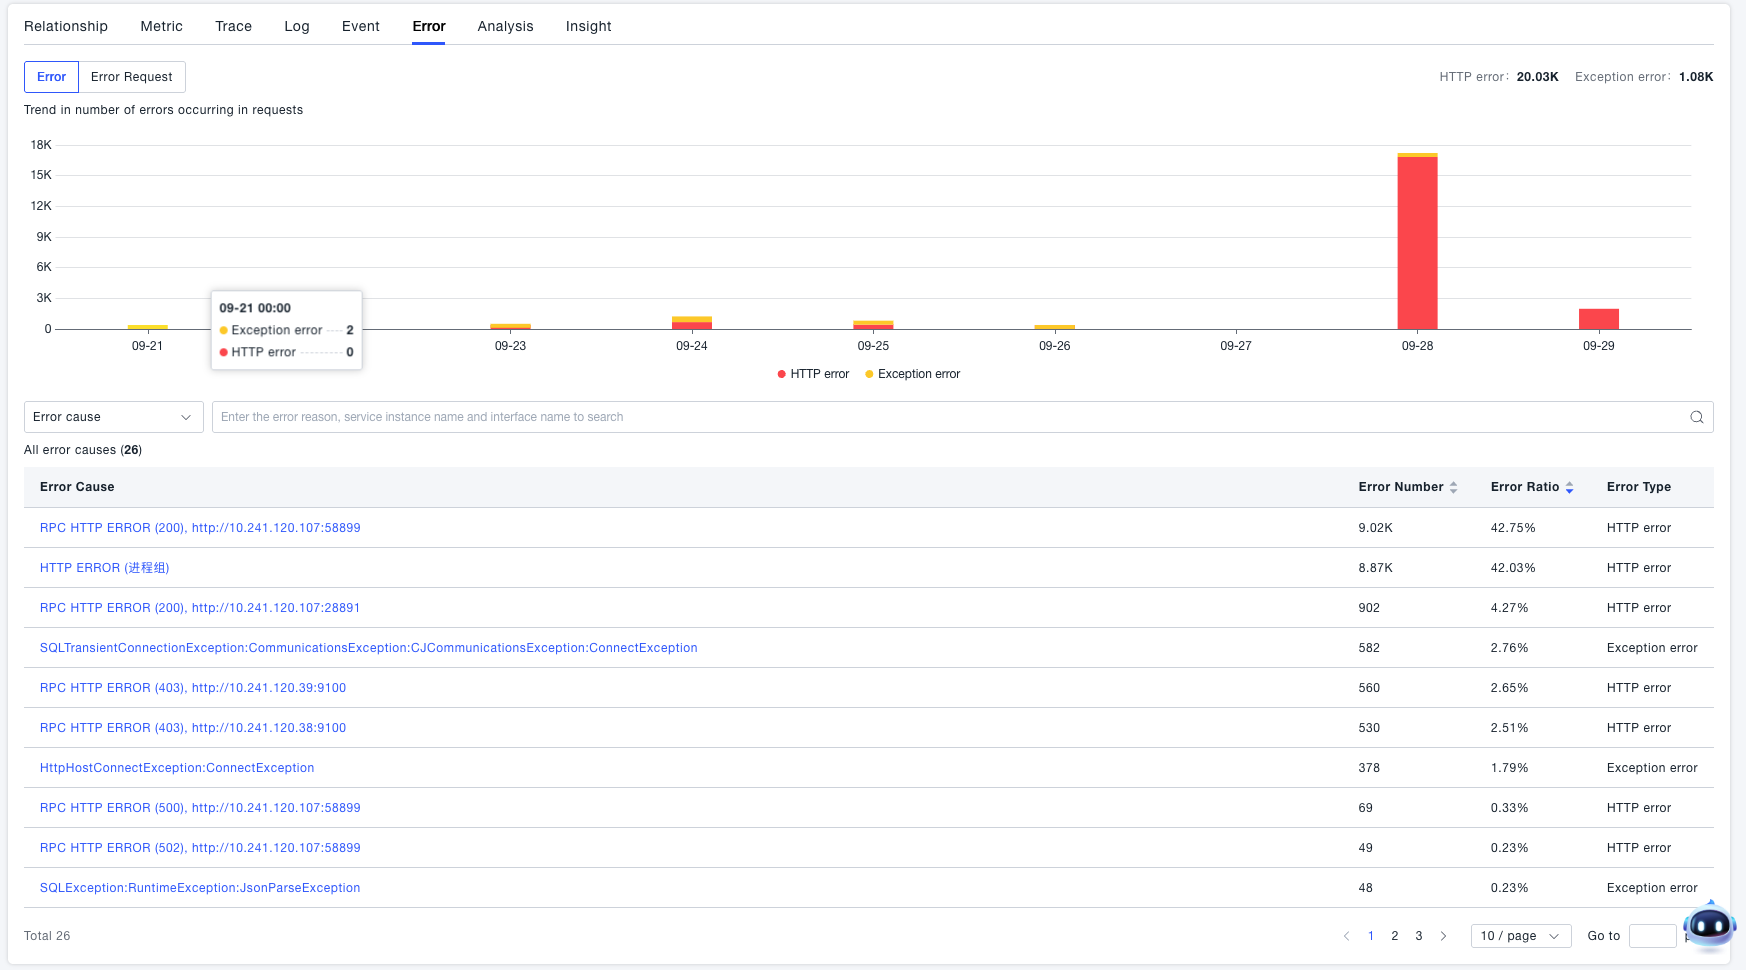Viewport: 1746px width, 970px height.
Task: Open SQLTransientConnectionException error cause link
Action: [368, 648]
